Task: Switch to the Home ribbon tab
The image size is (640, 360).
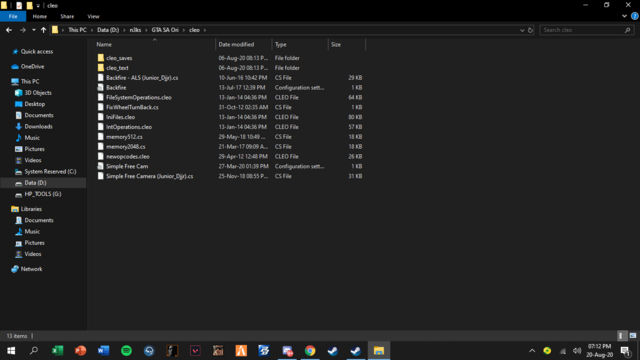Action: [x=40, y=16]
